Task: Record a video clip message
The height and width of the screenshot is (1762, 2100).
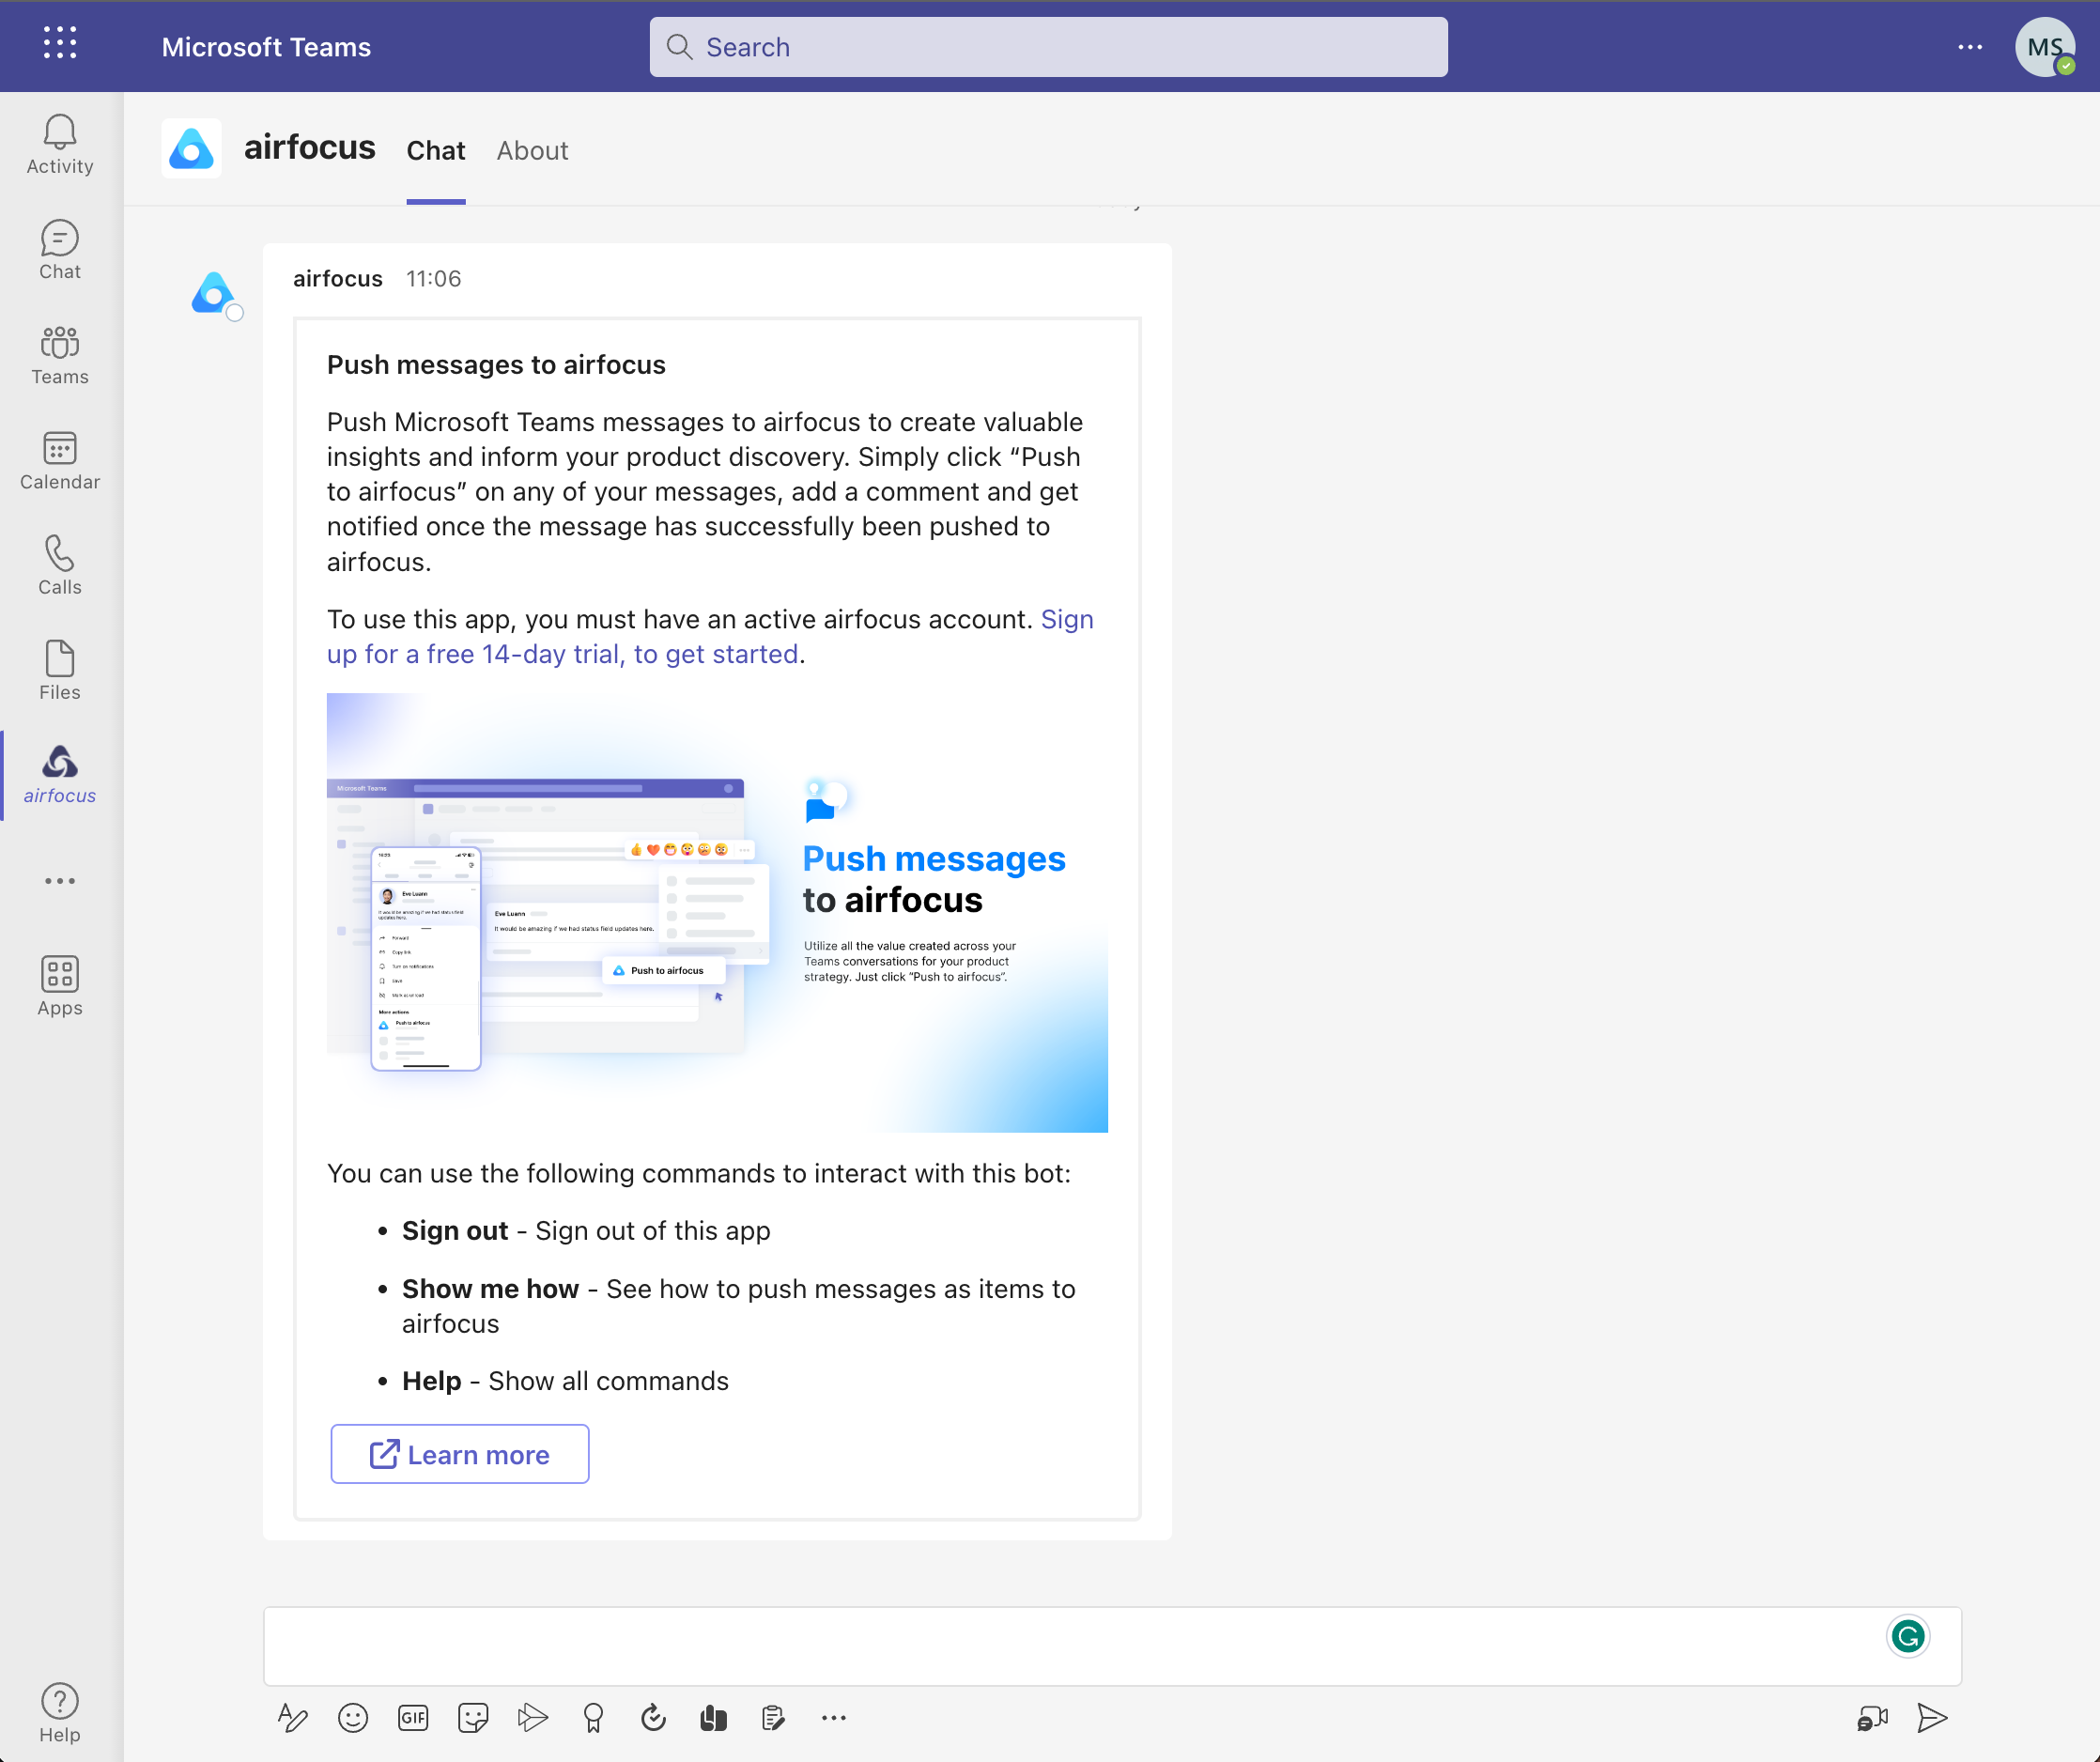Action: 1873,1718
